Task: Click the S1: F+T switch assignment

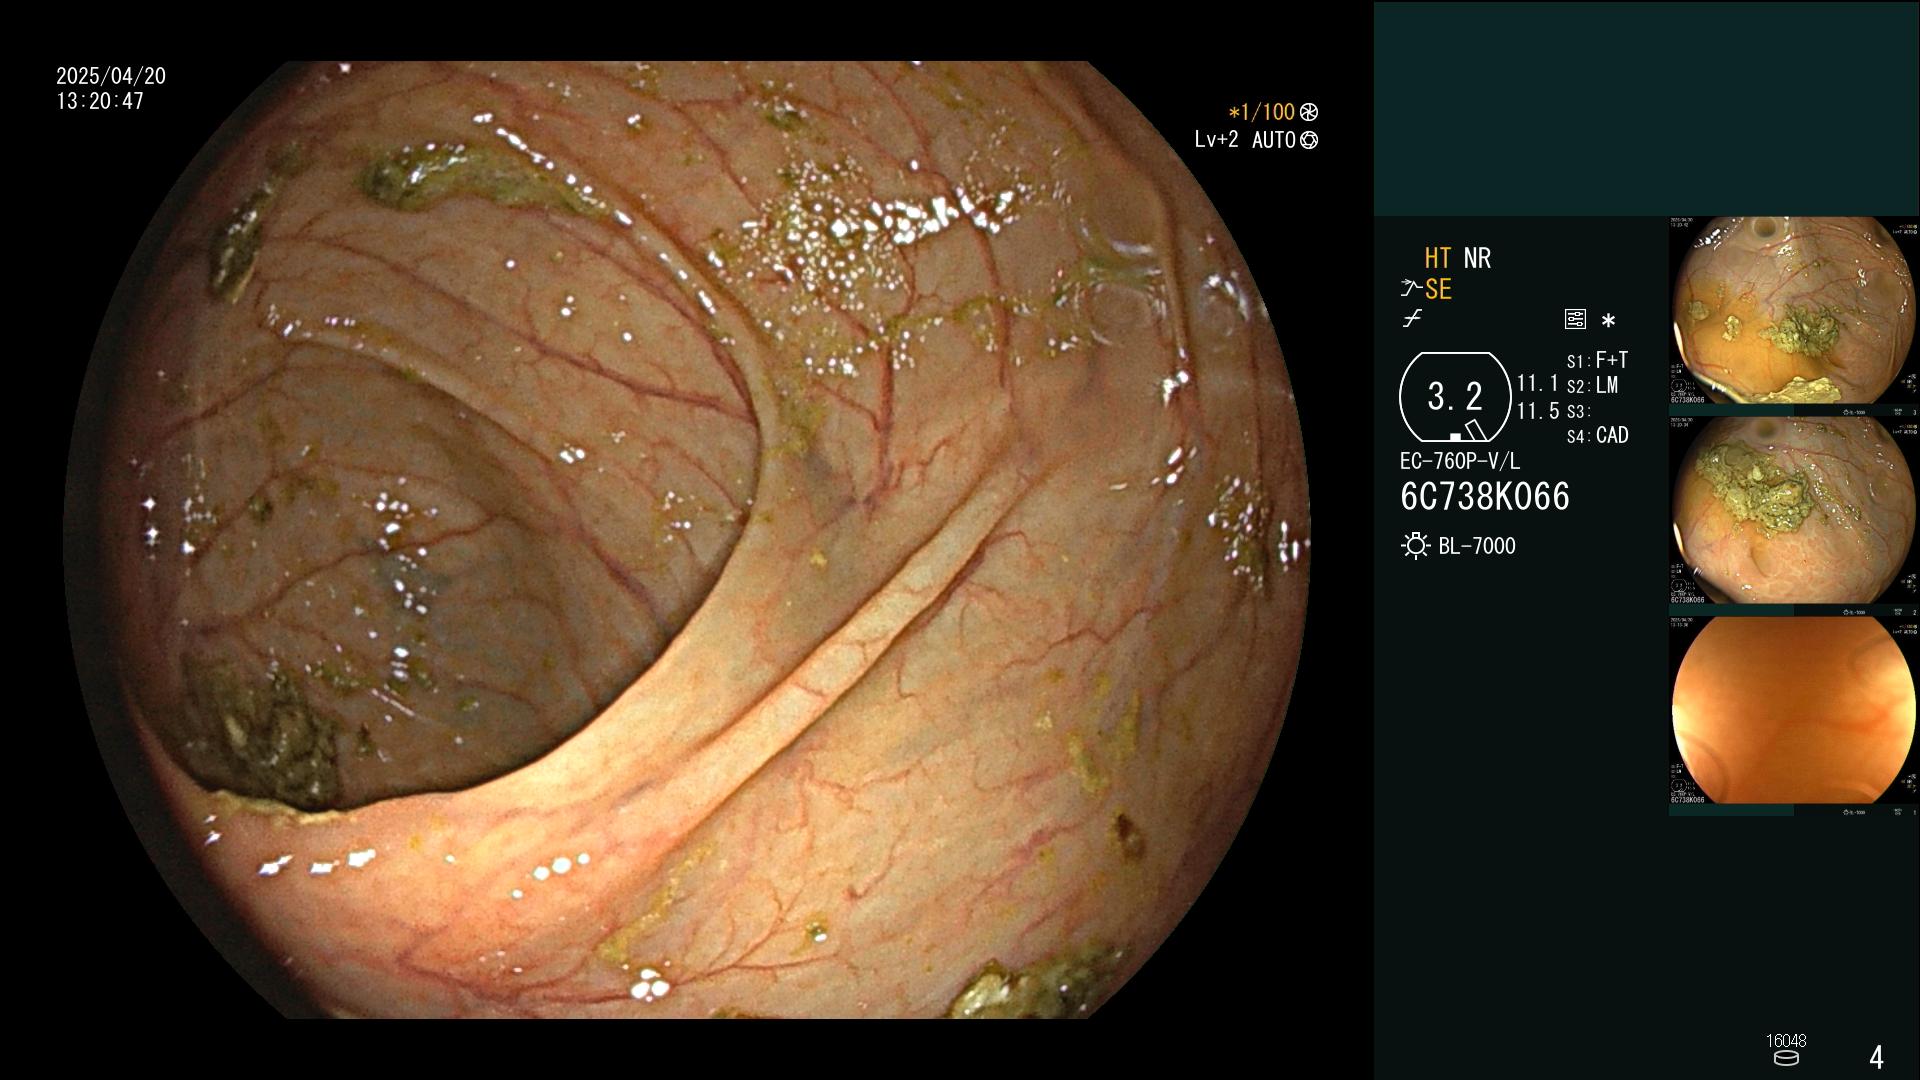Action: tap(1597, 360)
